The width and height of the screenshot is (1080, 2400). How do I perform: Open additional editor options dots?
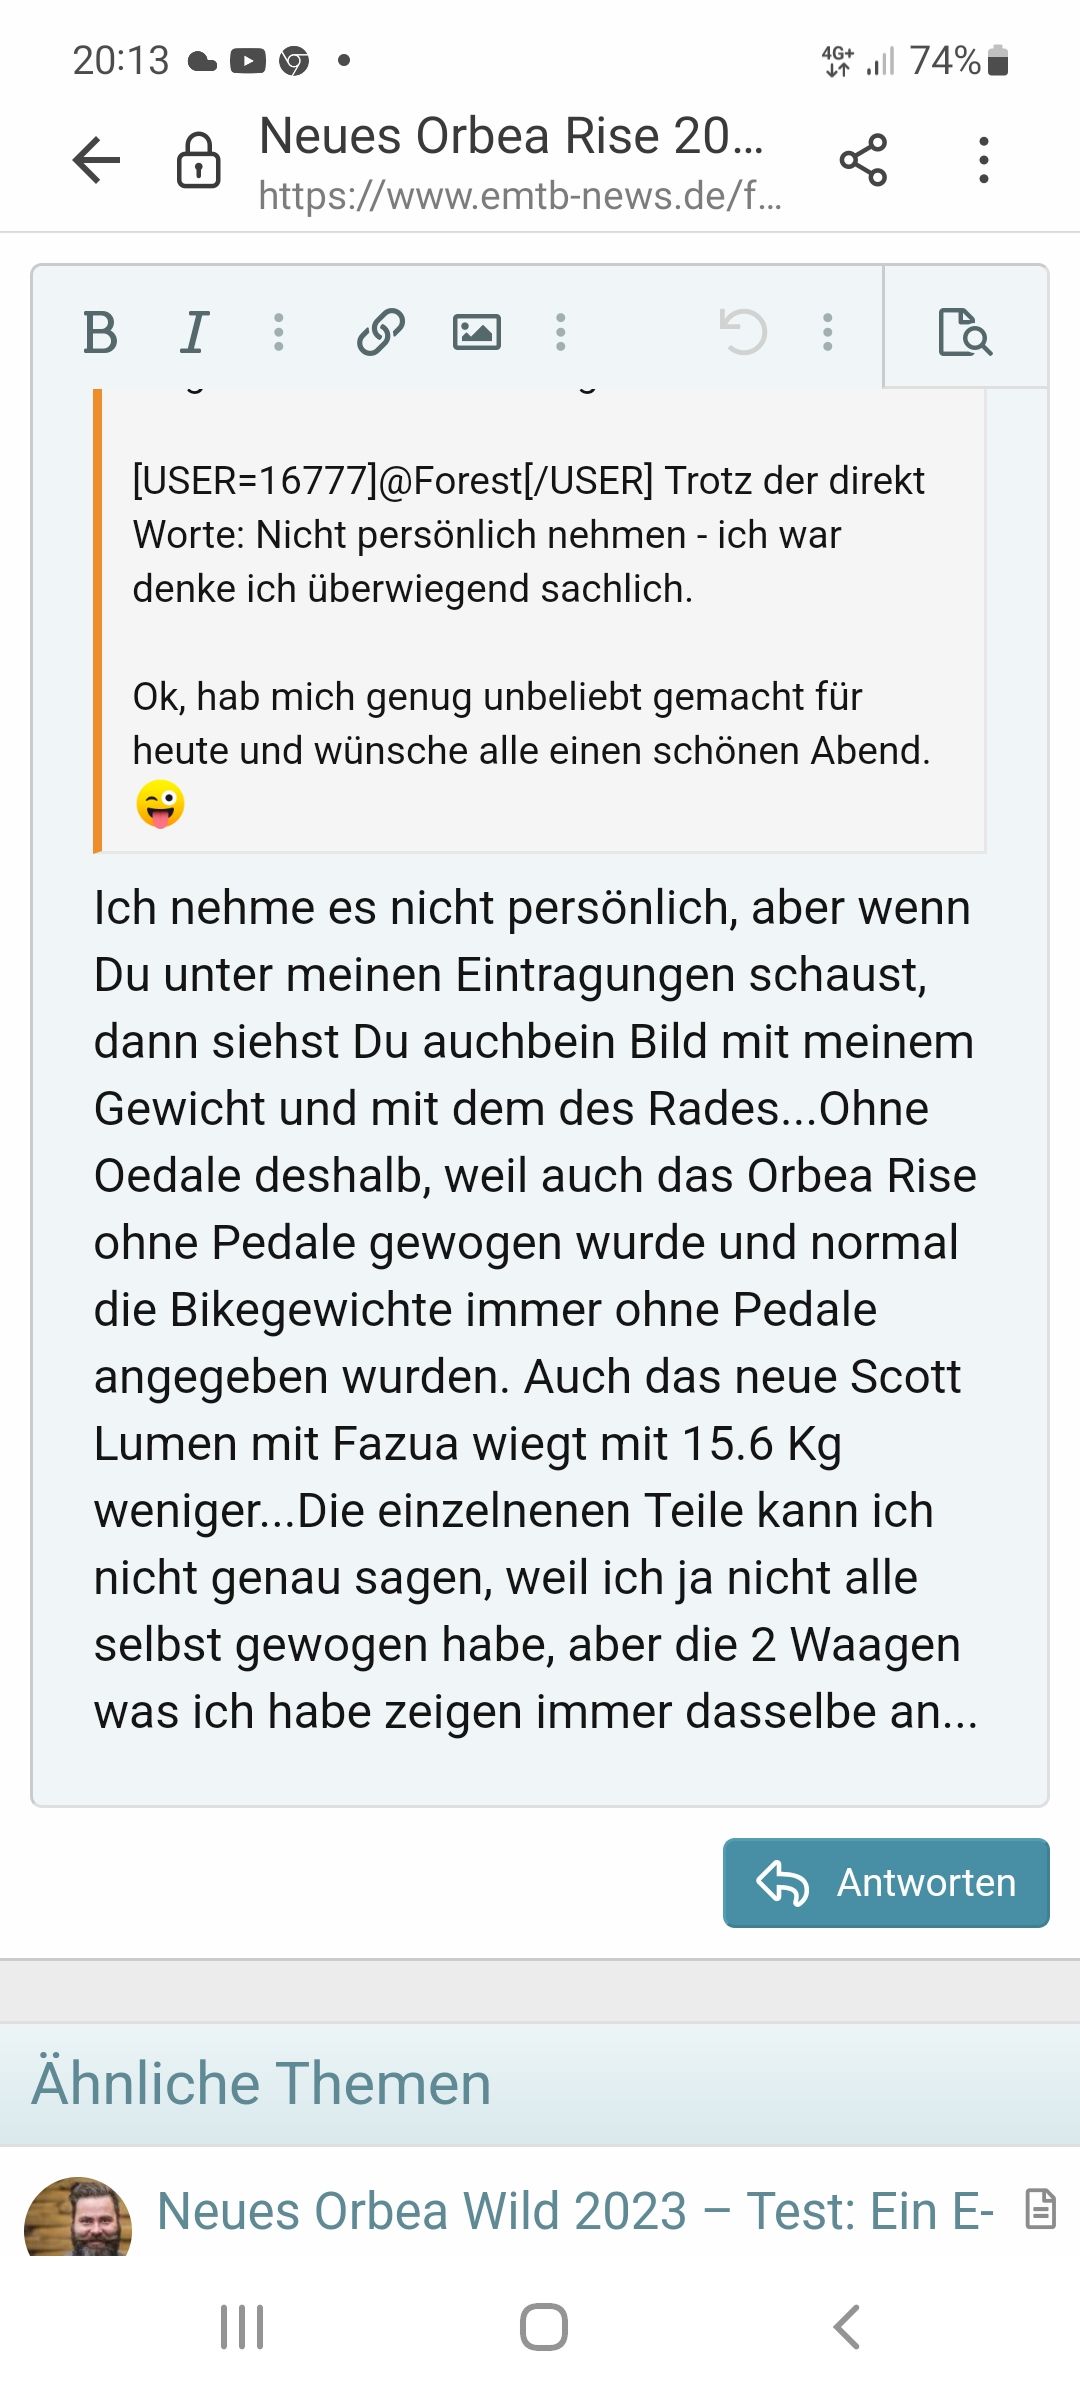[828, 332]
